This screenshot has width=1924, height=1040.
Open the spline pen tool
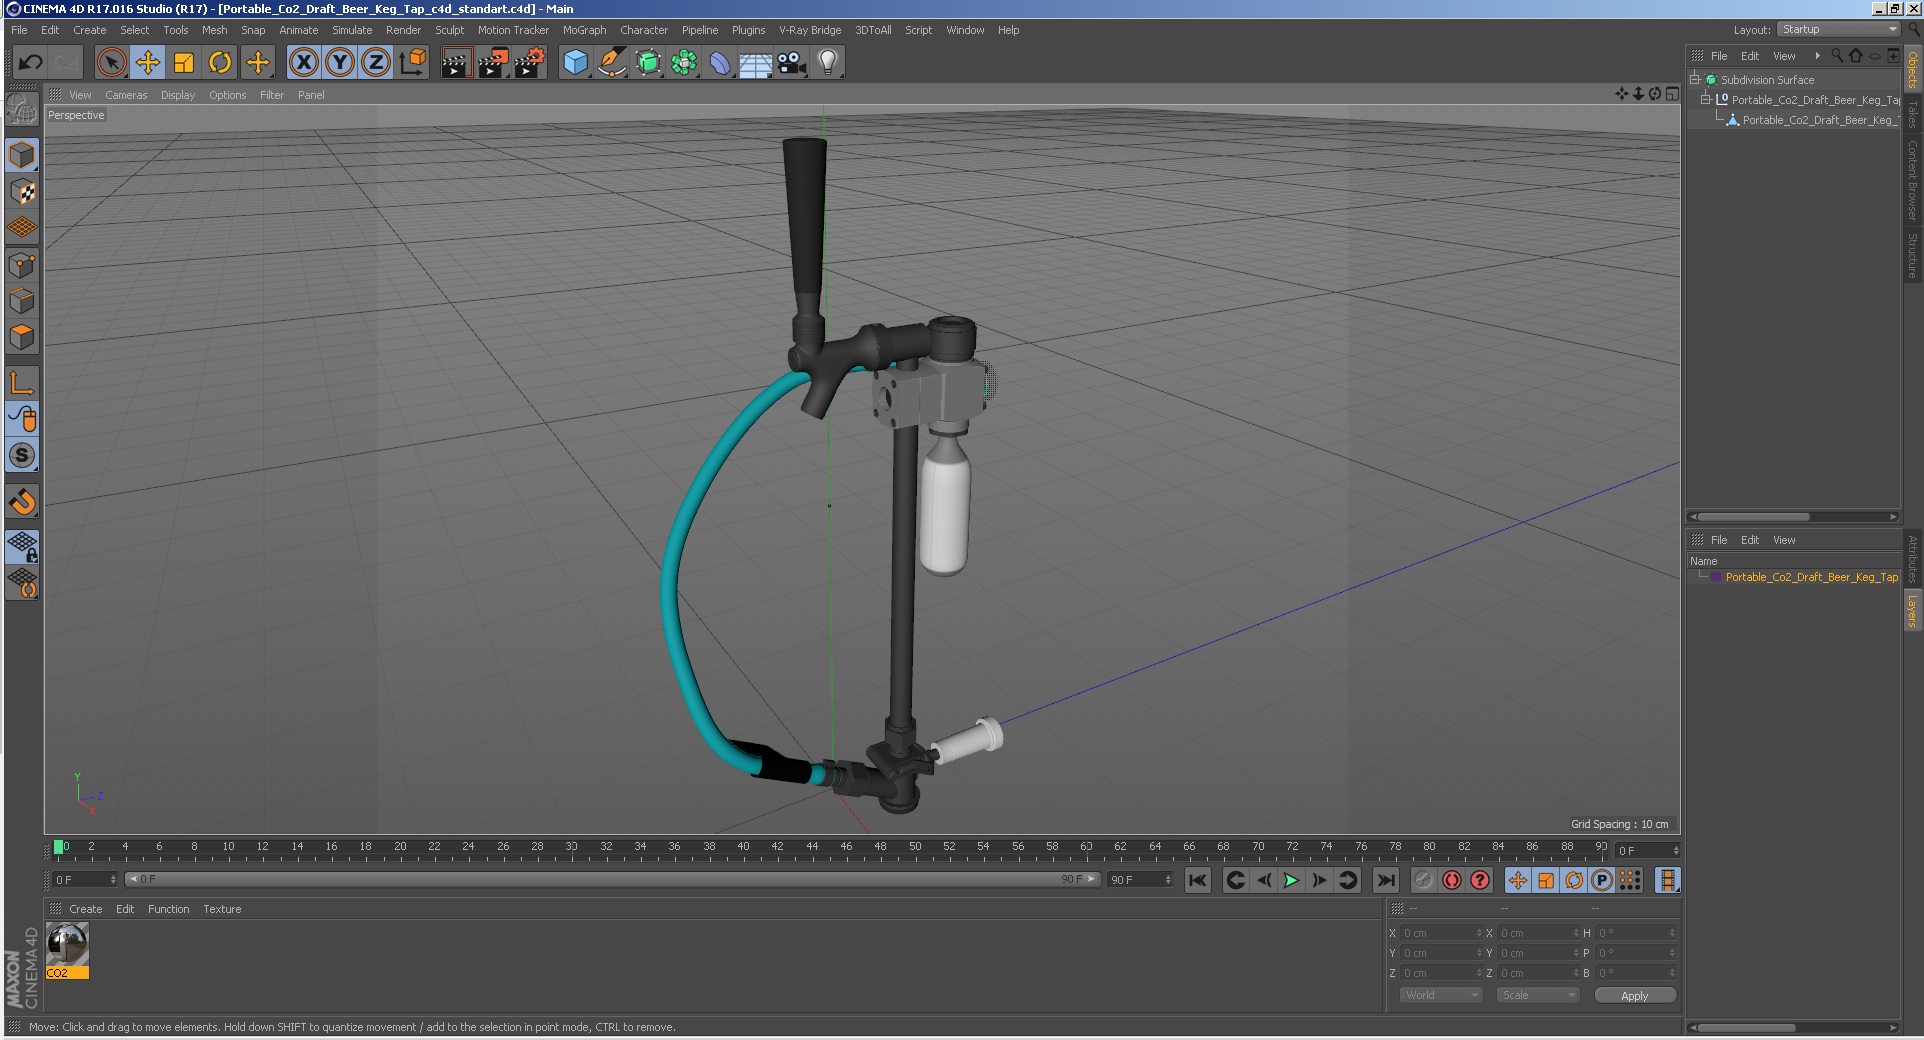pos(611,63)
